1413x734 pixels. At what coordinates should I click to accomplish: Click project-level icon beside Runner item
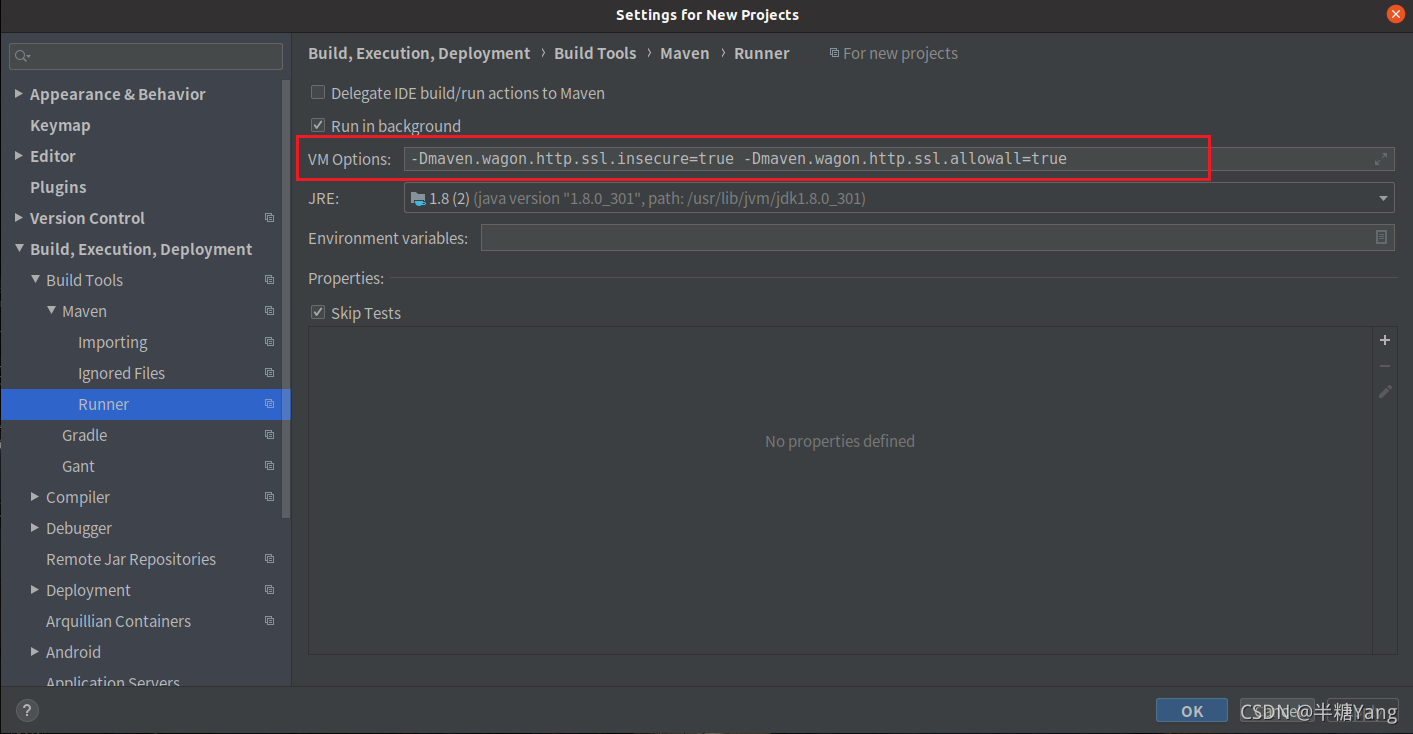pyautogui.click(x=269, y=404)
